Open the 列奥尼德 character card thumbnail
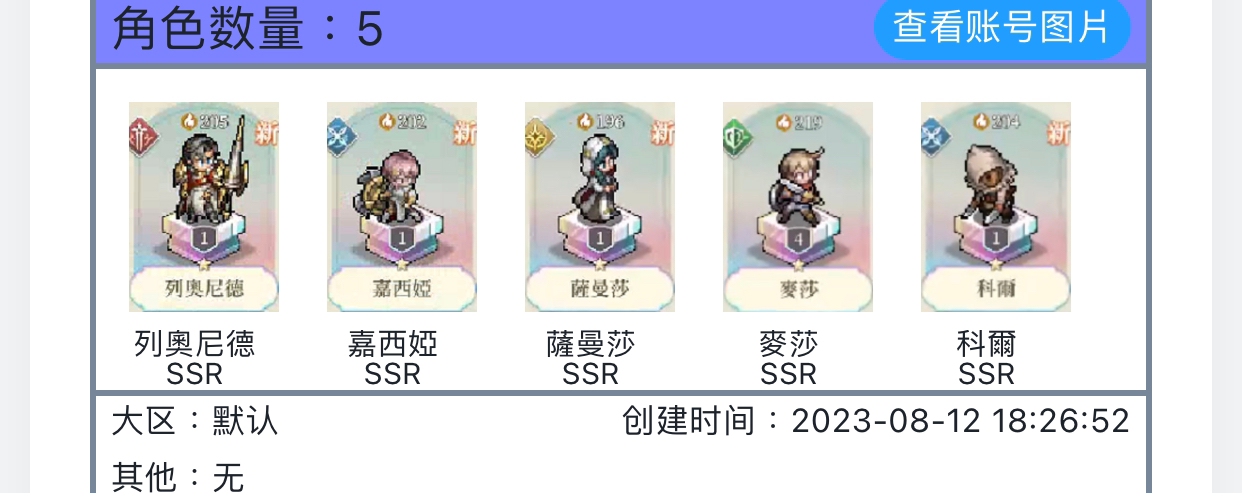This screenshot has width=1242, height=493. point(204,207)
